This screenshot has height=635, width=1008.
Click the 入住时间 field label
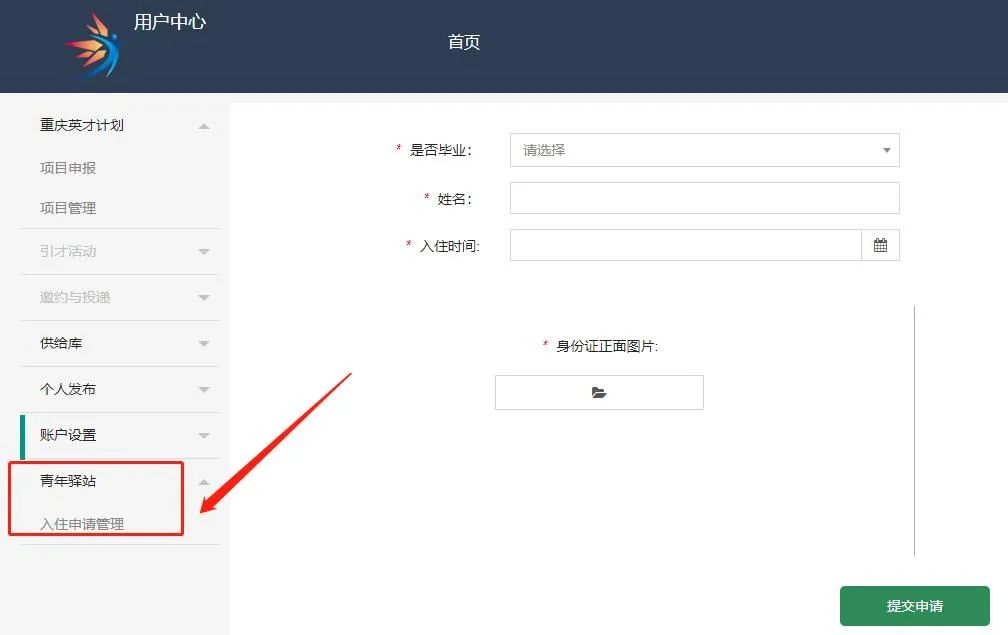tap(450, 246)
